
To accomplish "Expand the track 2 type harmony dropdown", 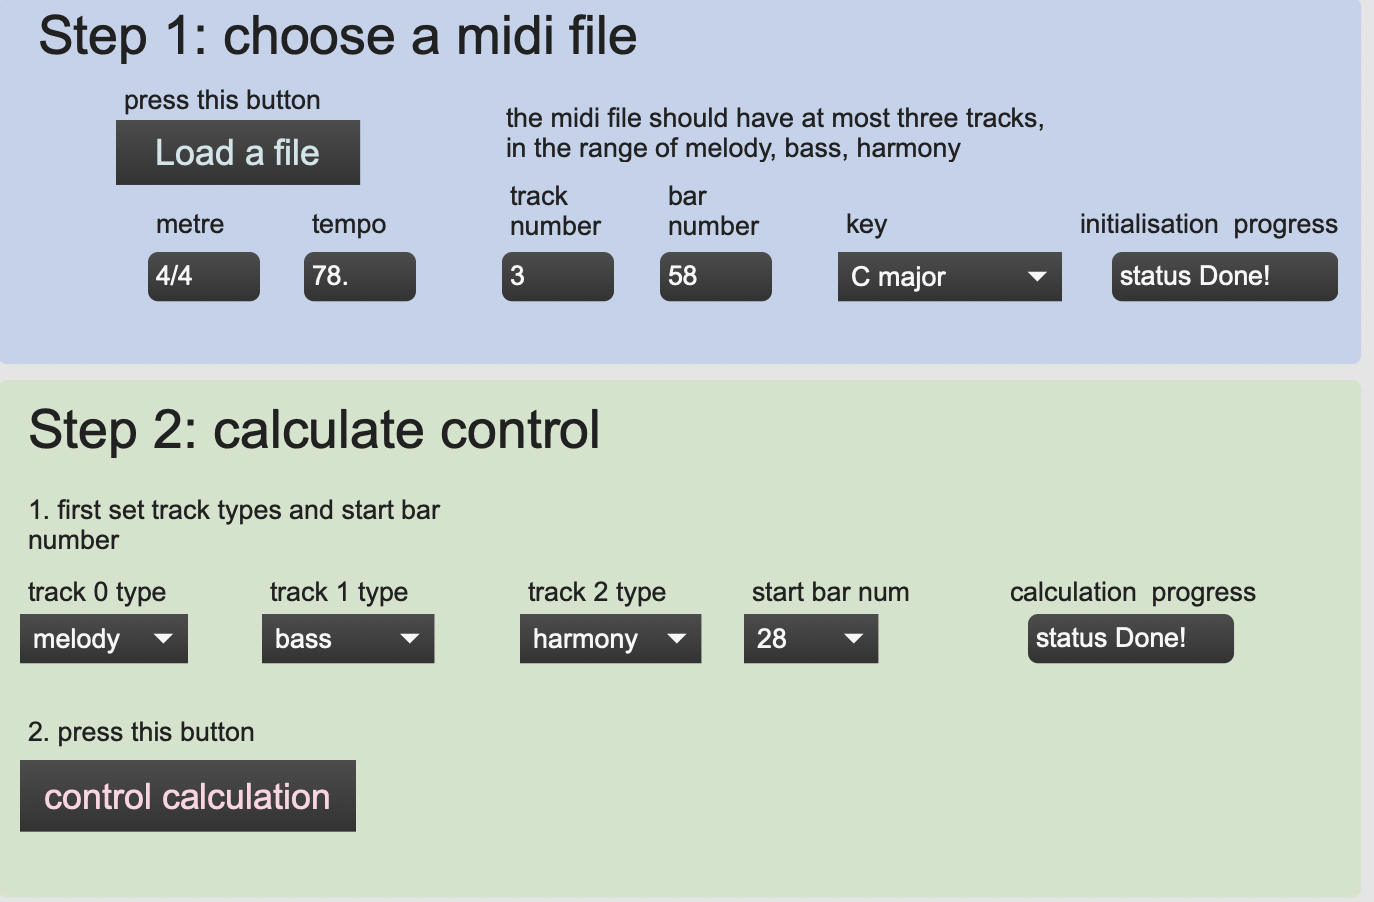I will click(610, 639).
